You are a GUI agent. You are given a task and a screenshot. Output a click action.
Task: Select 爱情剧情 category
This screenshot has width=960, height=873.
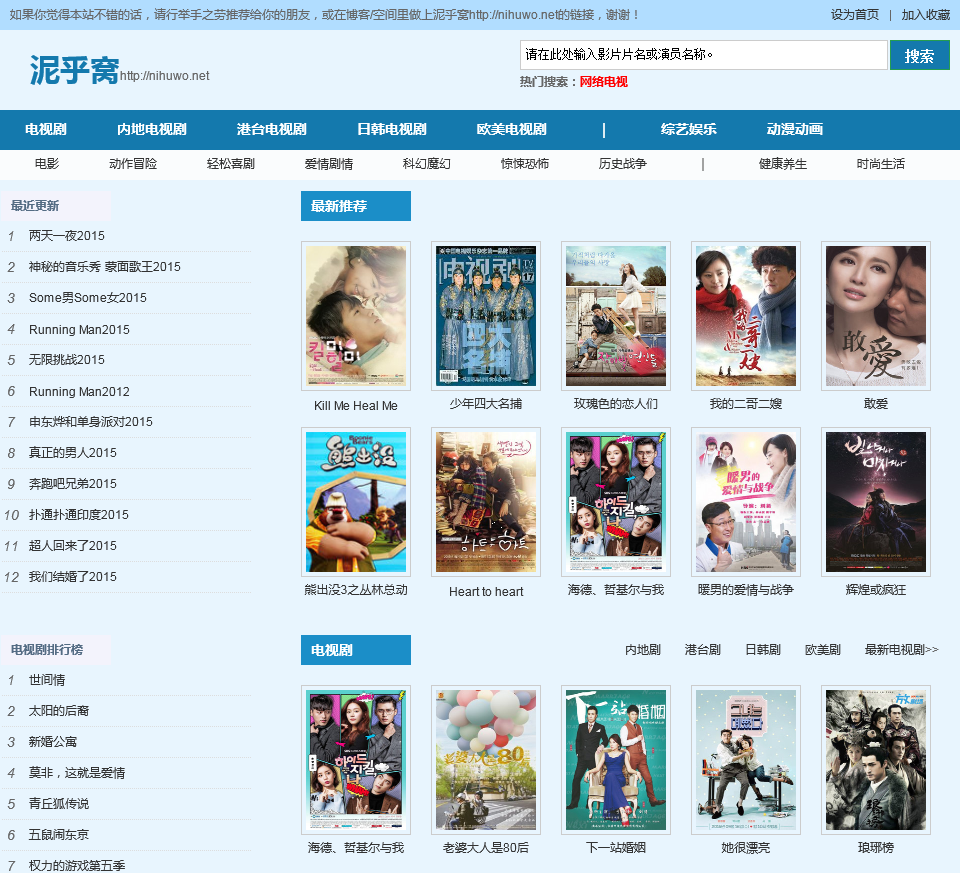click(329, 163)
